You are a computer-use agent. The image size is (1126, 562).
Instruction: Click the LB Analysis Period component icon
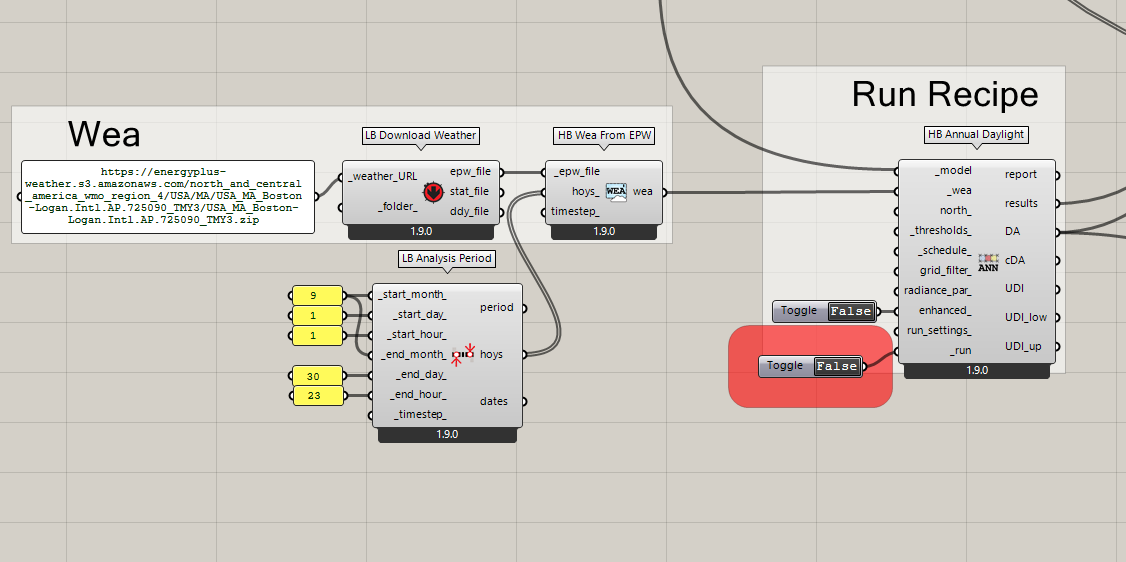tap(462, 354)
